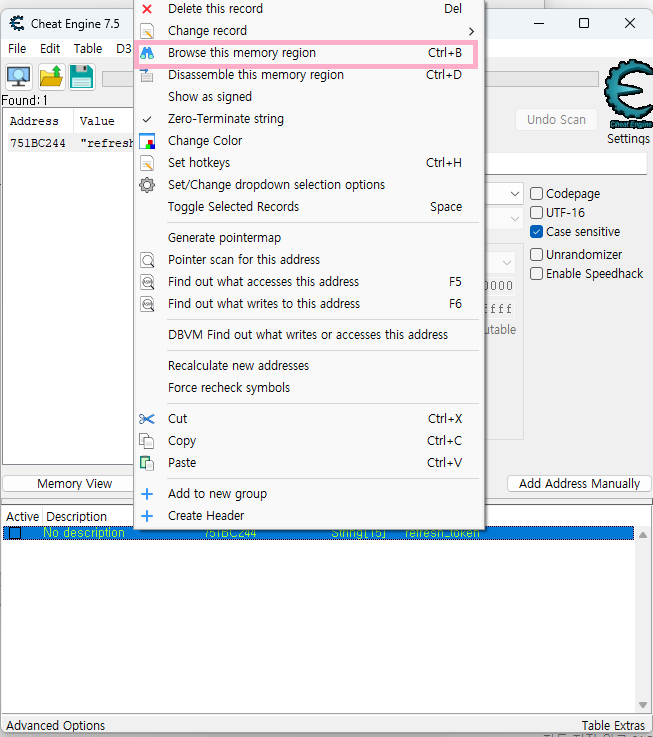Select 'Show as signed' menu entry

(210, 97)
